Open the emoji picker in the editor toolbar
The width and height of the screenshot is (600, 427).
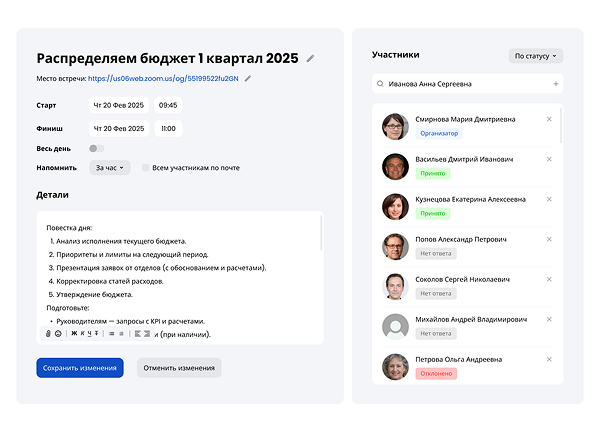tap(58, 333)
